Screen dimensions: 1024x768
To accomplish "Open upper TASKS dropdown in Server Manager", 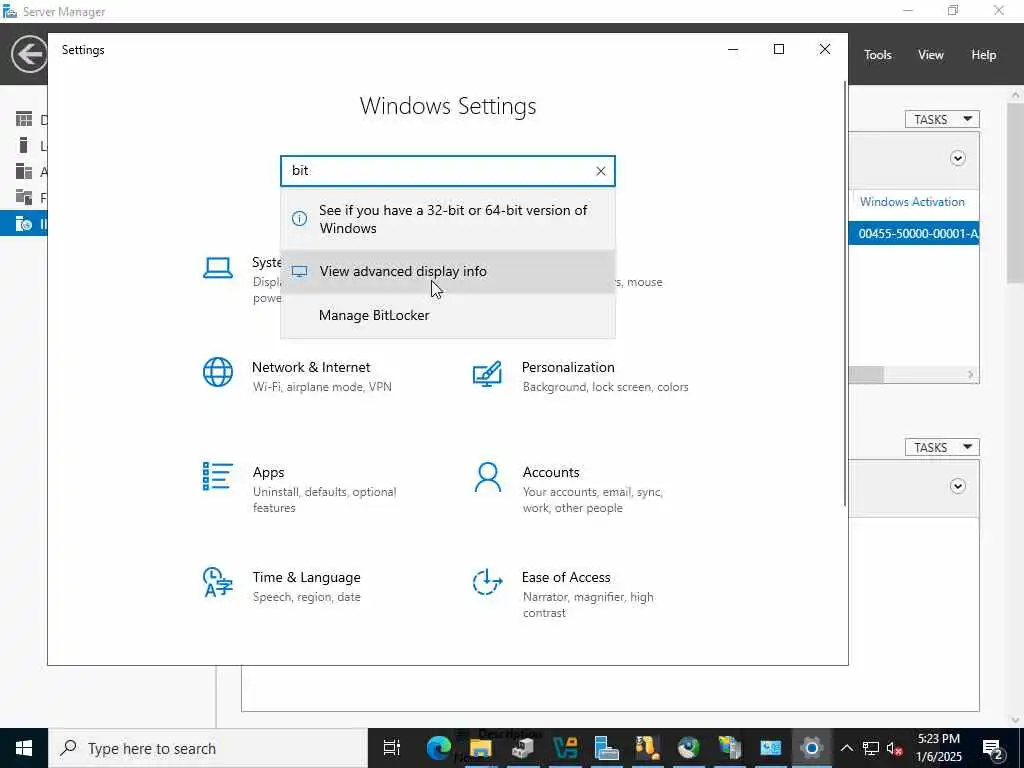I will click(x=942, y=119).
